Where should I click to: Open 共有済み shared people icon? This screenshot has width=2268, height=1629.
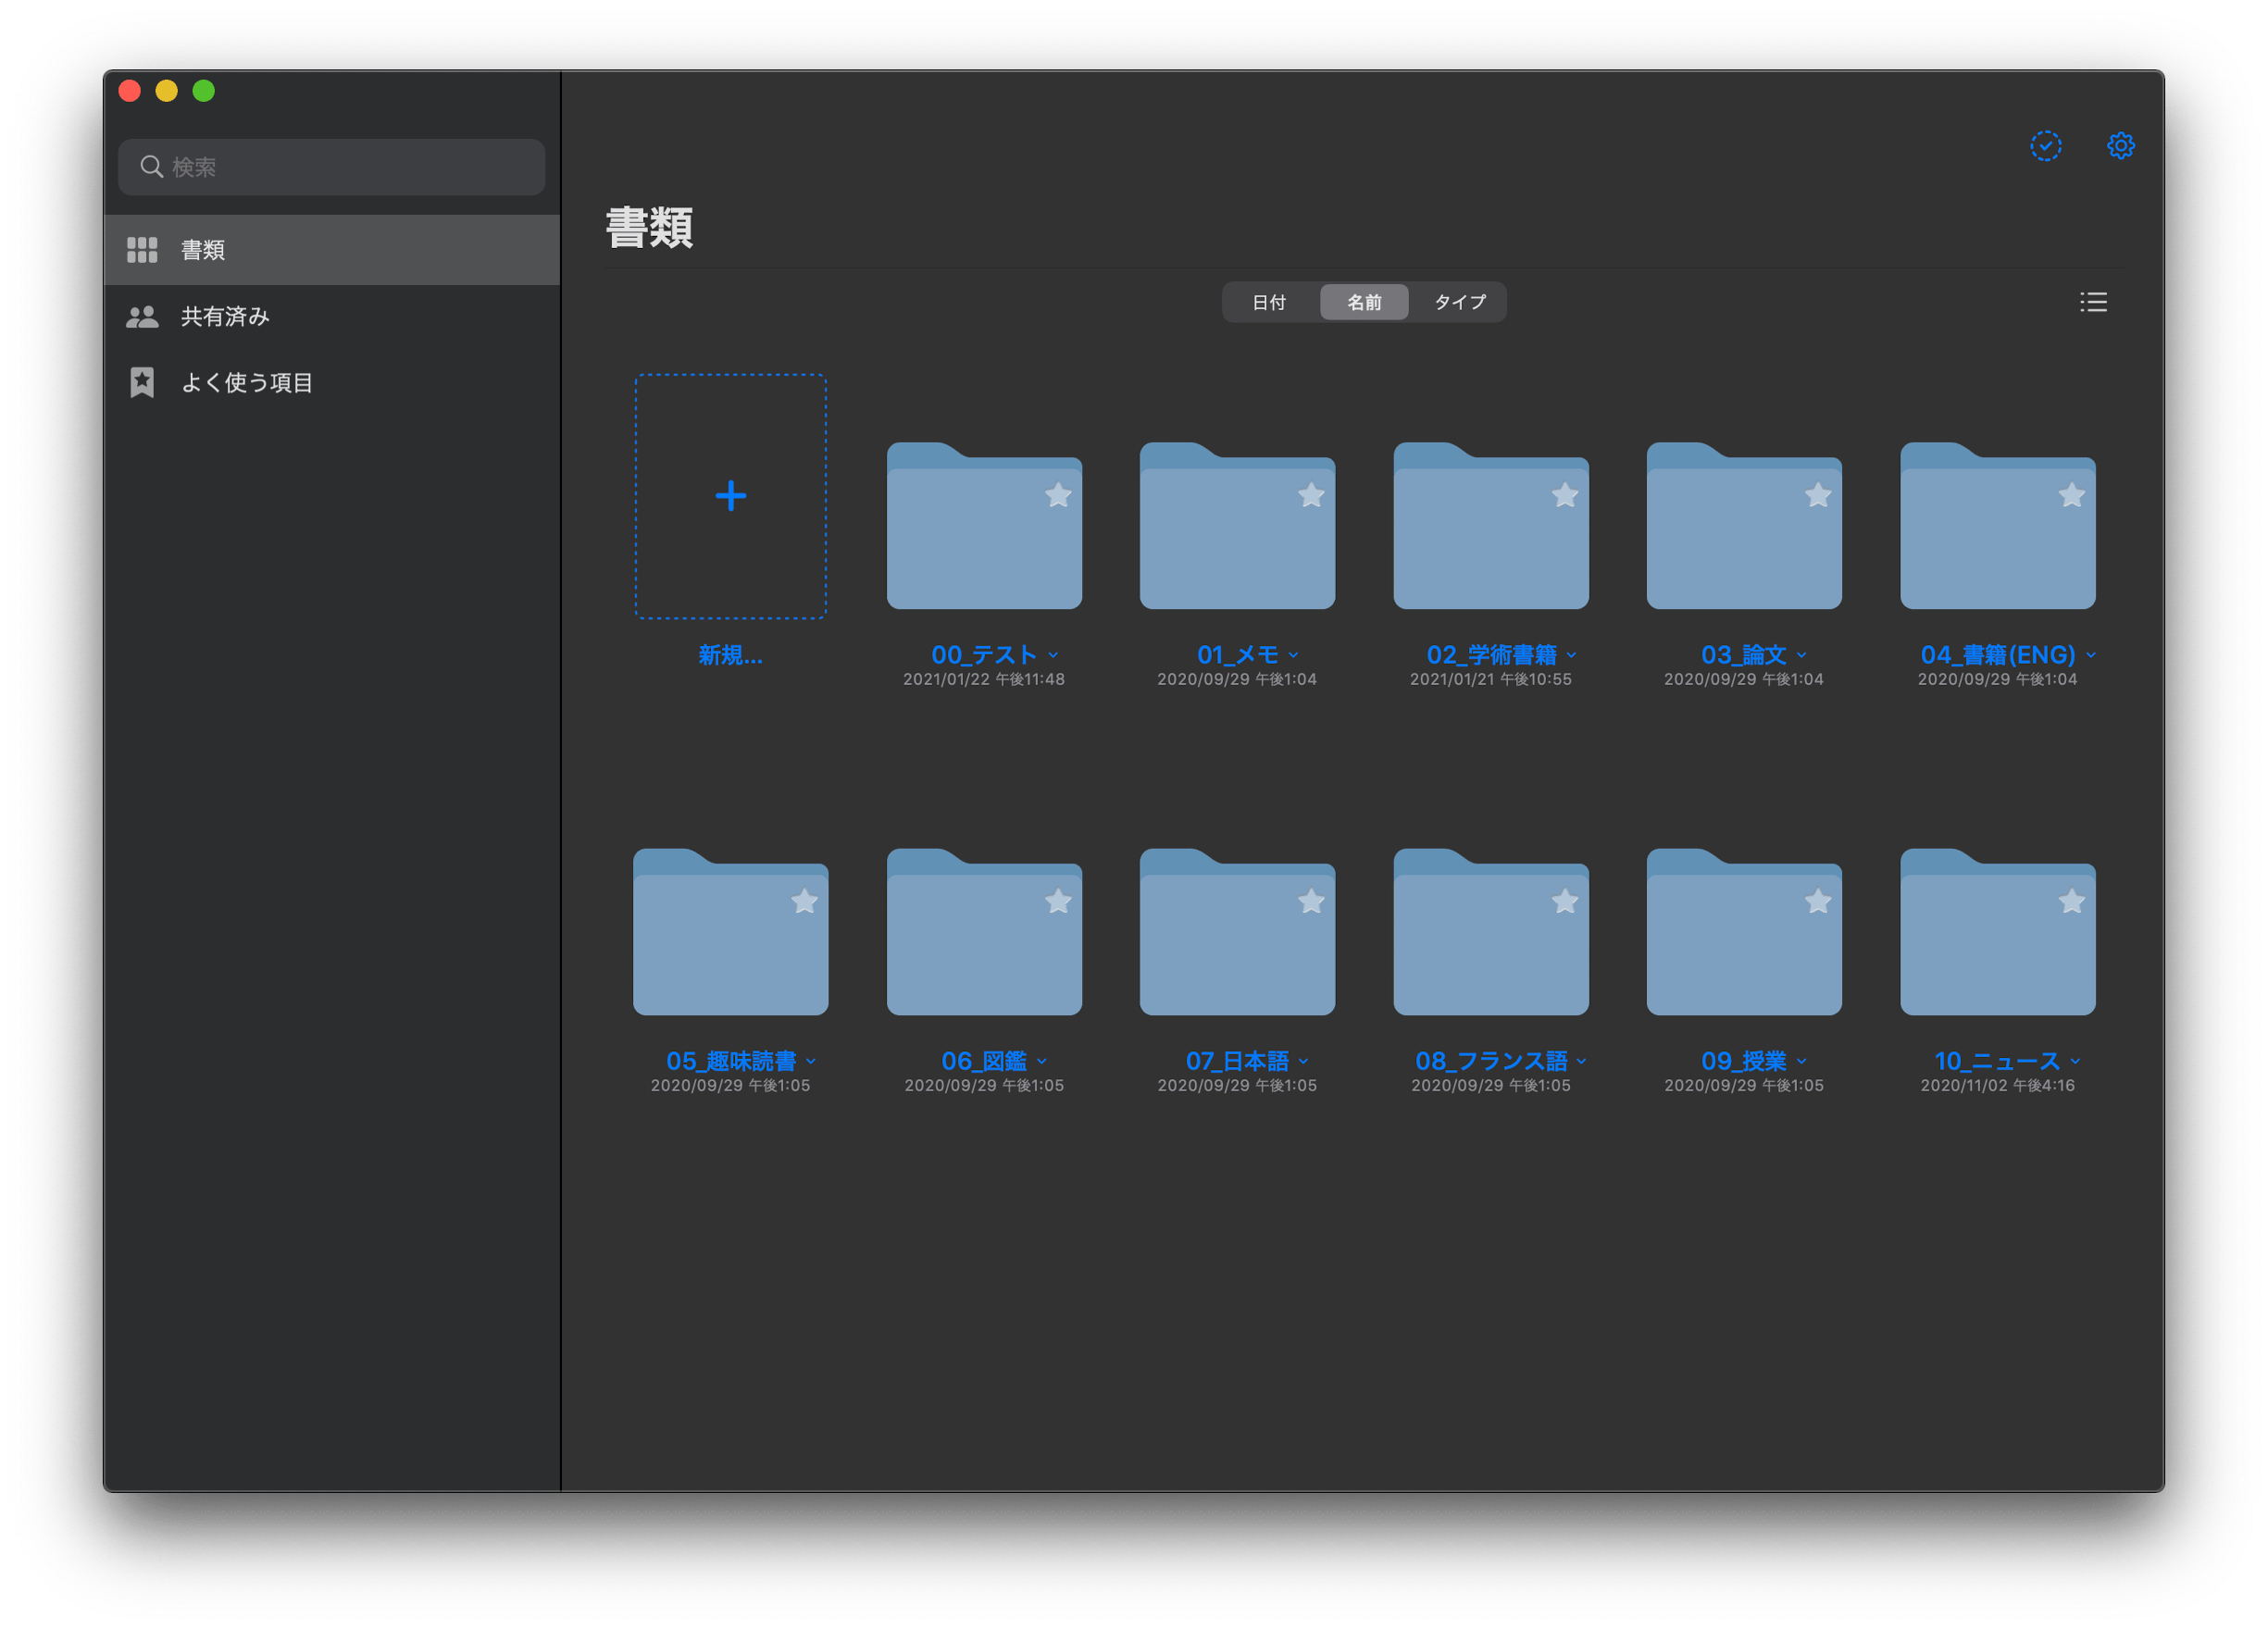(x=142, y=317)
